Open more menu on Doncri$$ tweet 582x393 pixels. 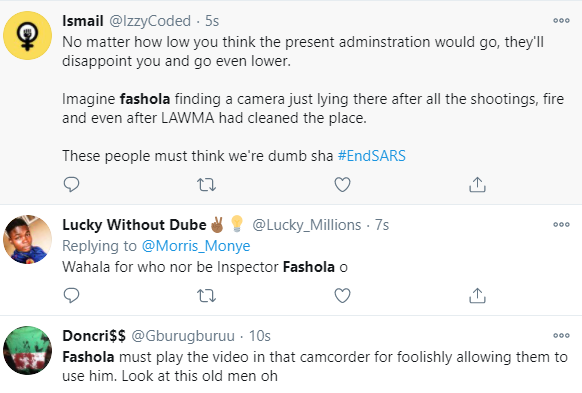pos(561,335)
